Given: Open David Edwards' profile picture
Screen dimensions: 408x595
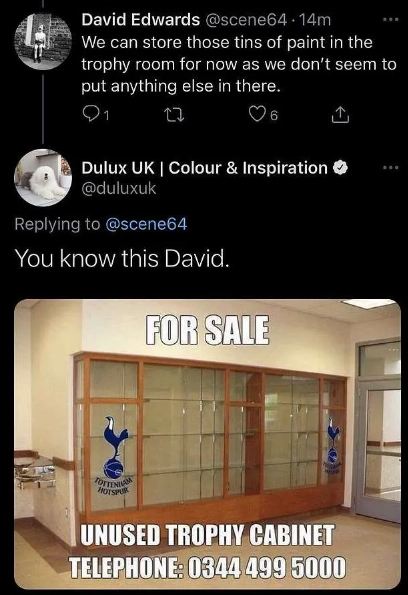Looking at the screenshot, I should click(43, 41).
